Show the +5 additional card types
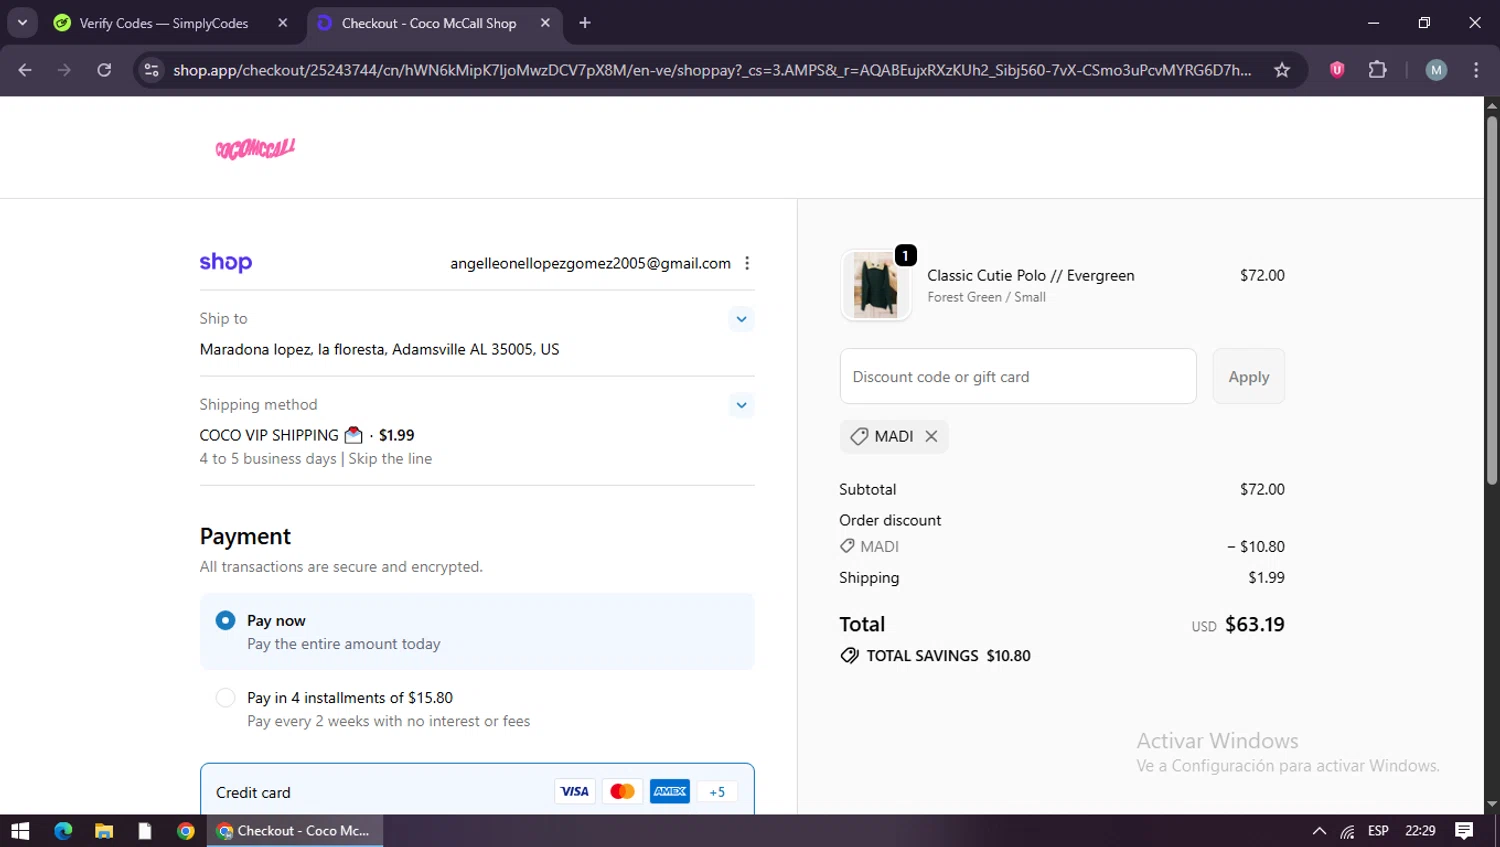 [x=717, y=791]
